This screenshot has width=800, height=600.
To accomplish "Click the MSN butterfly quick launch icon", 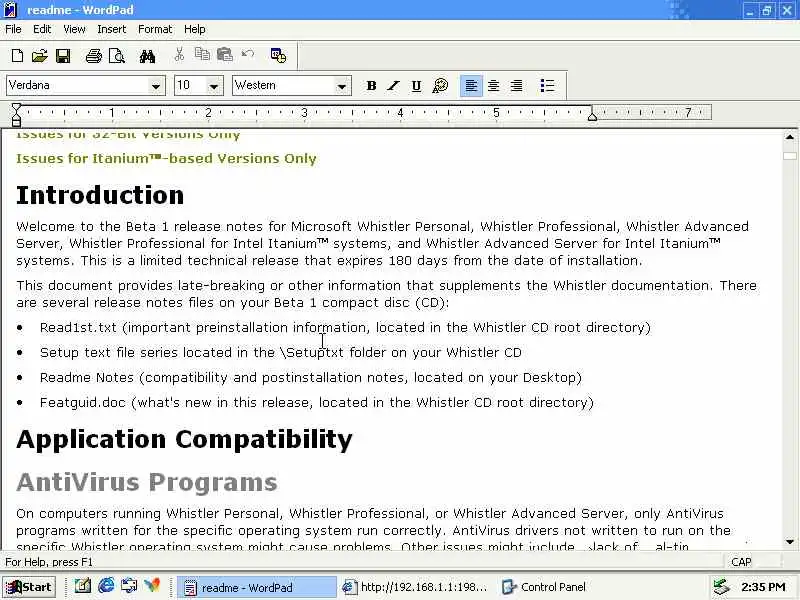I will [152, 585].
